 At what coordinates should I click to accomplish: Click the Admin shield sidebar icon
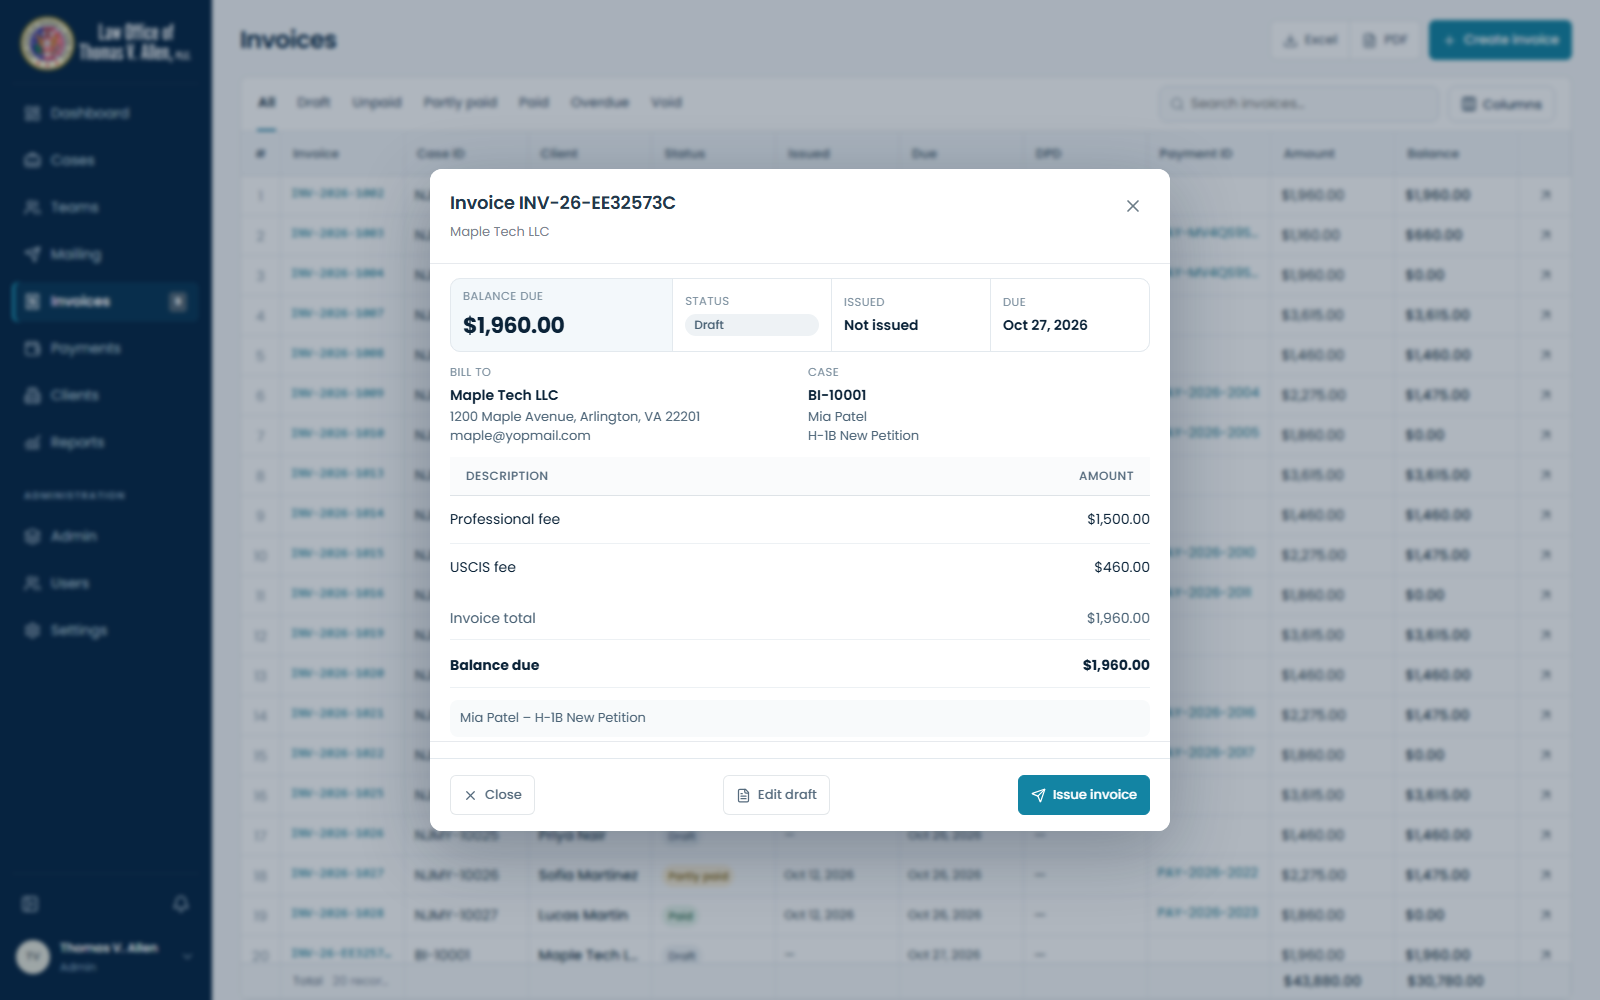pyautogui.click(x=32, y=536)
